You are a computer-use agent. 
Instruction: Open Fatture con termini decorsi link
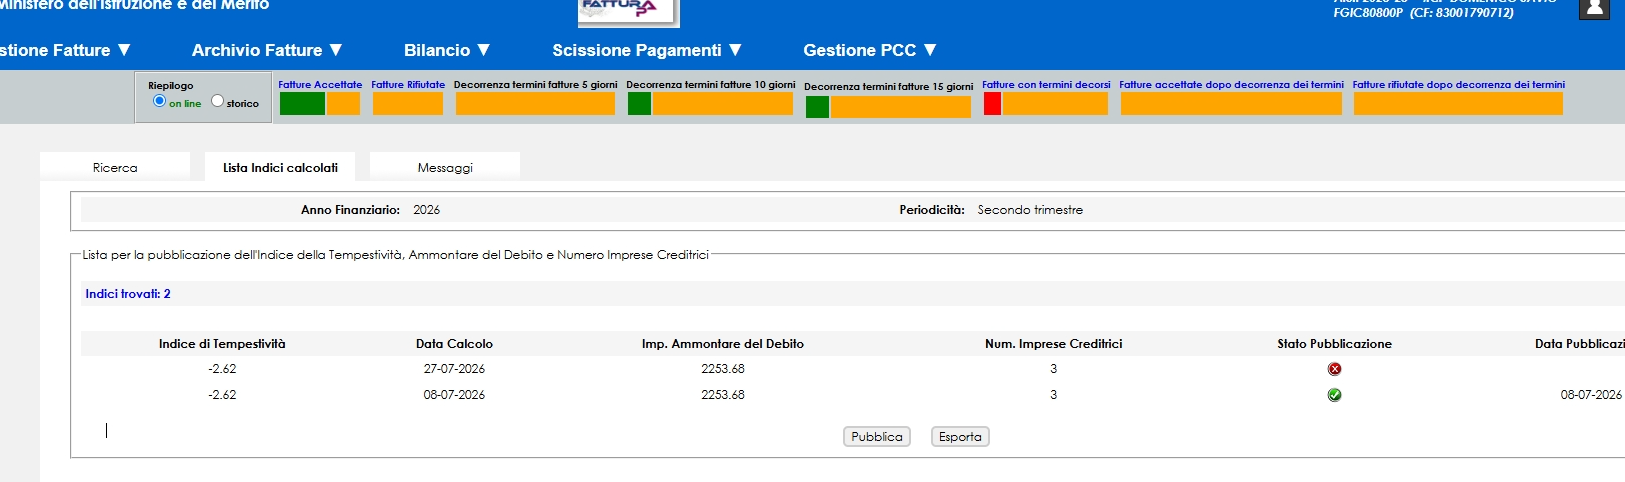point(1046,85)
